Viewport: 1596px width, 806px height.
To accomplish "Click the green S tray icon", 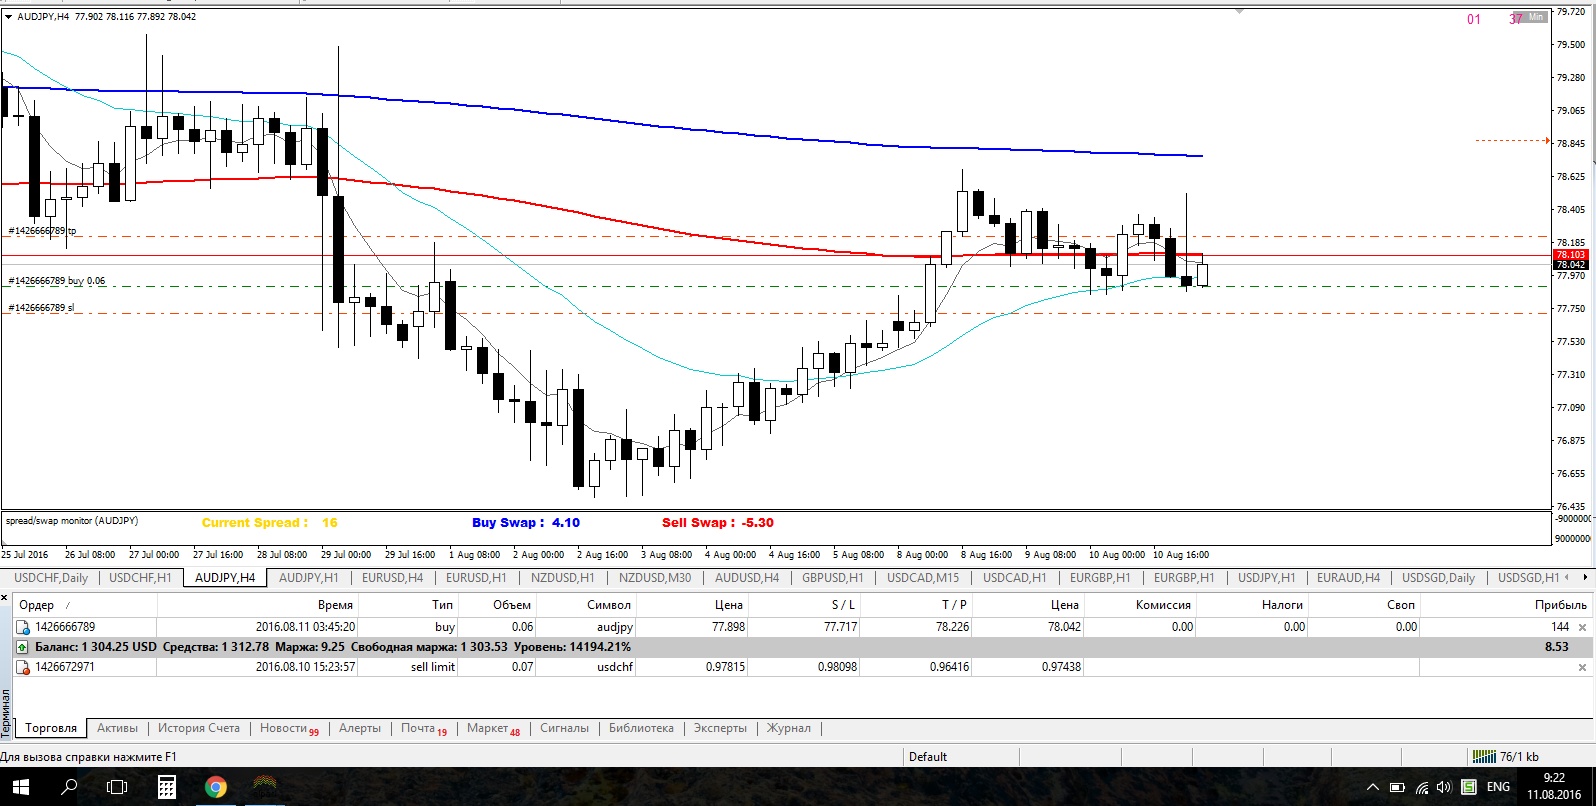I will tap(1469, 788).
